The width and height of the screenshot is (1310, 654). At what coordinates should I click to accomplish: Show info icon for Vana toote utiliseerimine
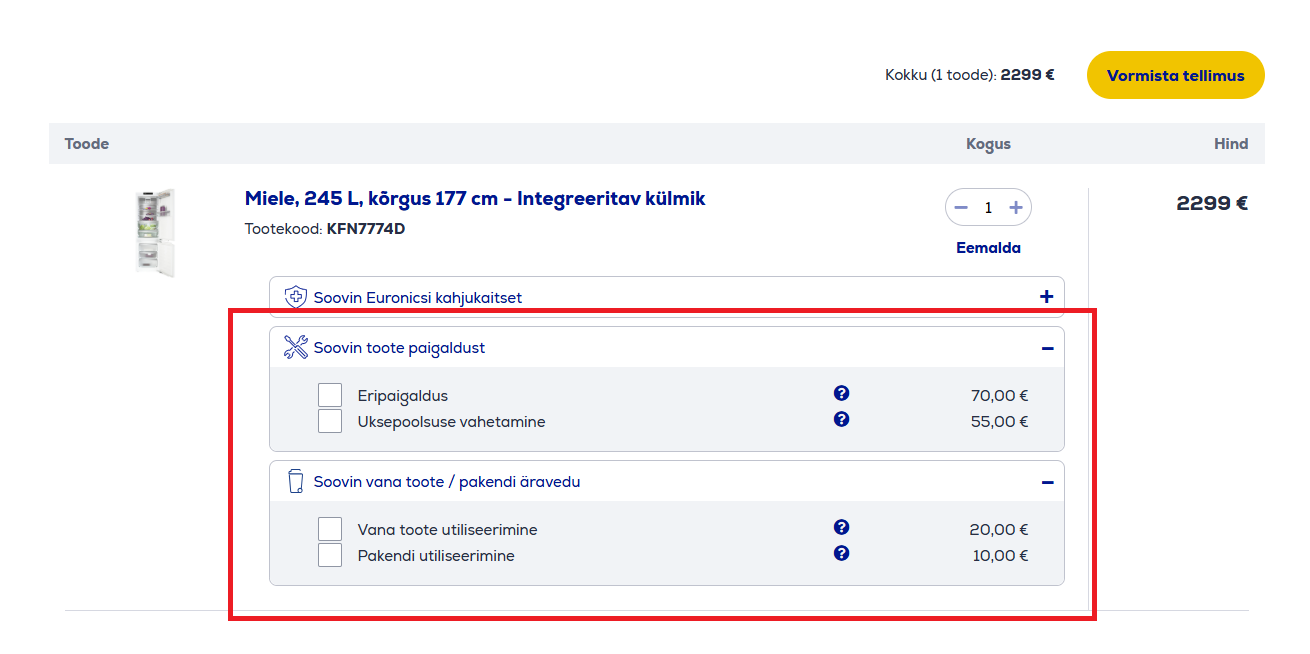841,527
